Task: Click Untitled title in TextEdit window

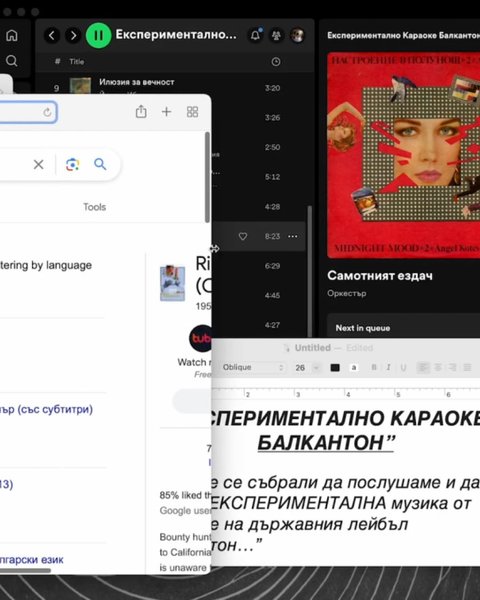Action: coord(312,348)
